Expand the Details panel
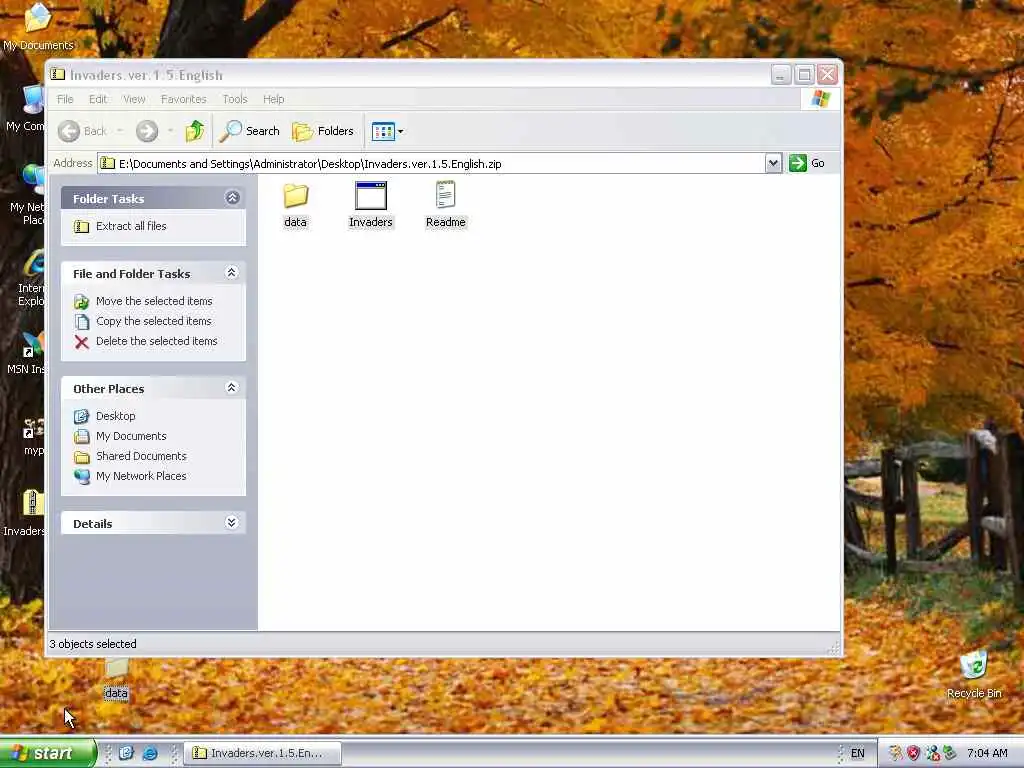 231,522
